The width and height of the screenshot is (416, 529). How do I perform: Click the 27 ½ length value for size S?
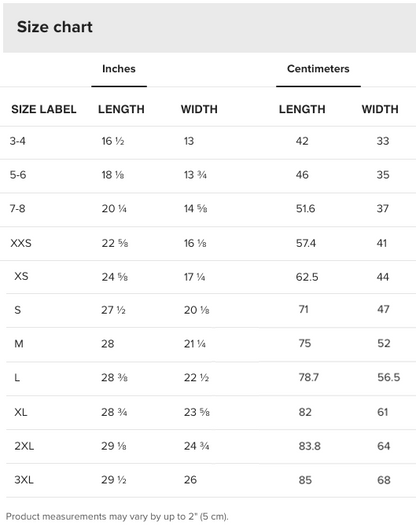tap(113, 310)
